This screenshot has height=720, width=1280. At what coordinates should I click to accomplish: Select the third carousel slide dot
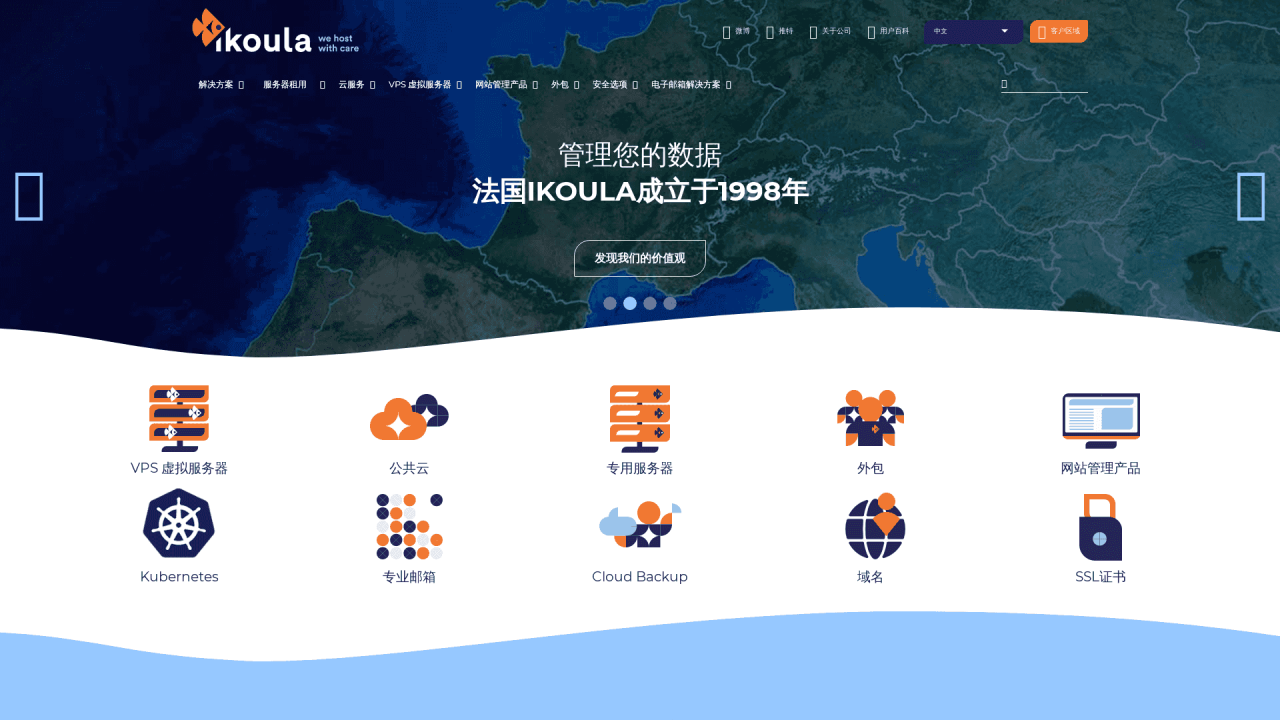tap(650, 303)
